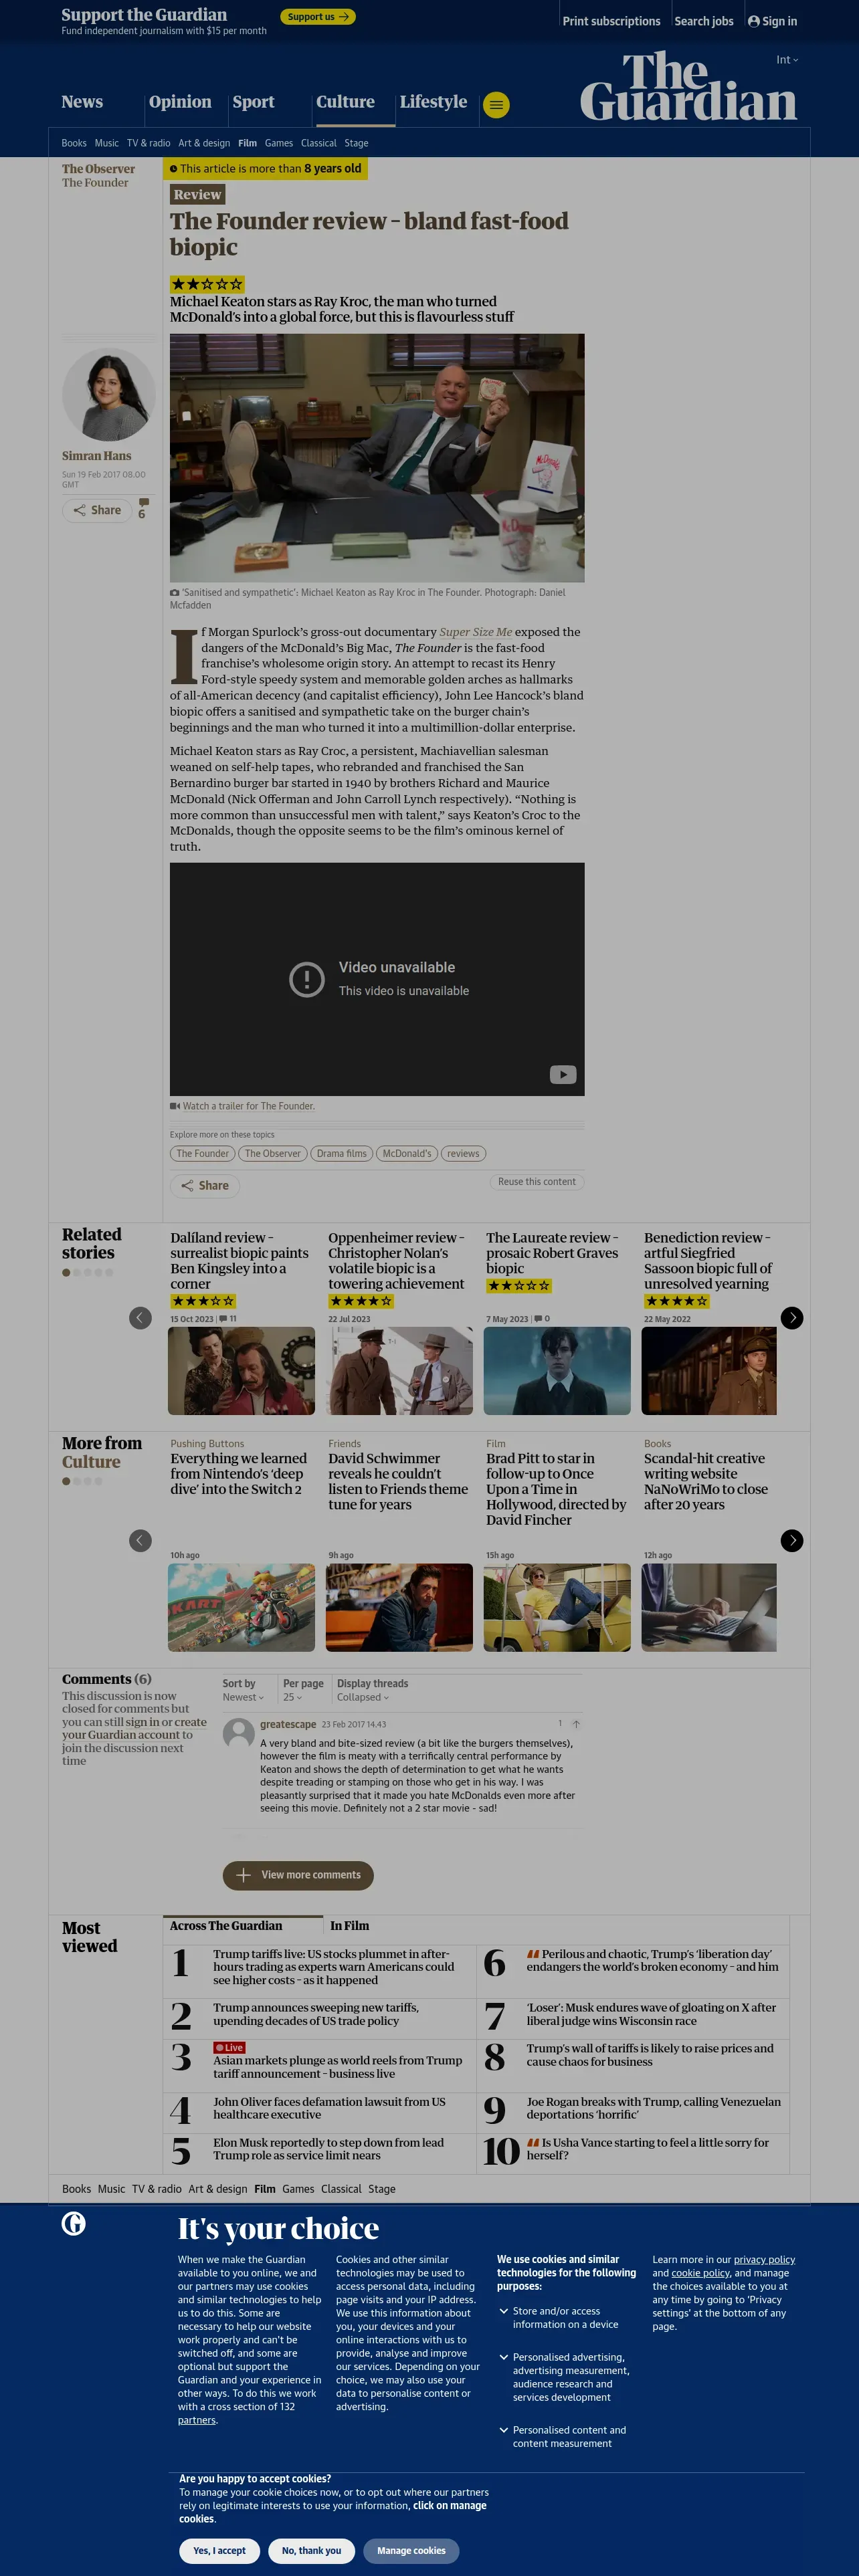Viewport: 859px width, 2576px height.
Task: Open the Culture section
Action: pos(345,102)
